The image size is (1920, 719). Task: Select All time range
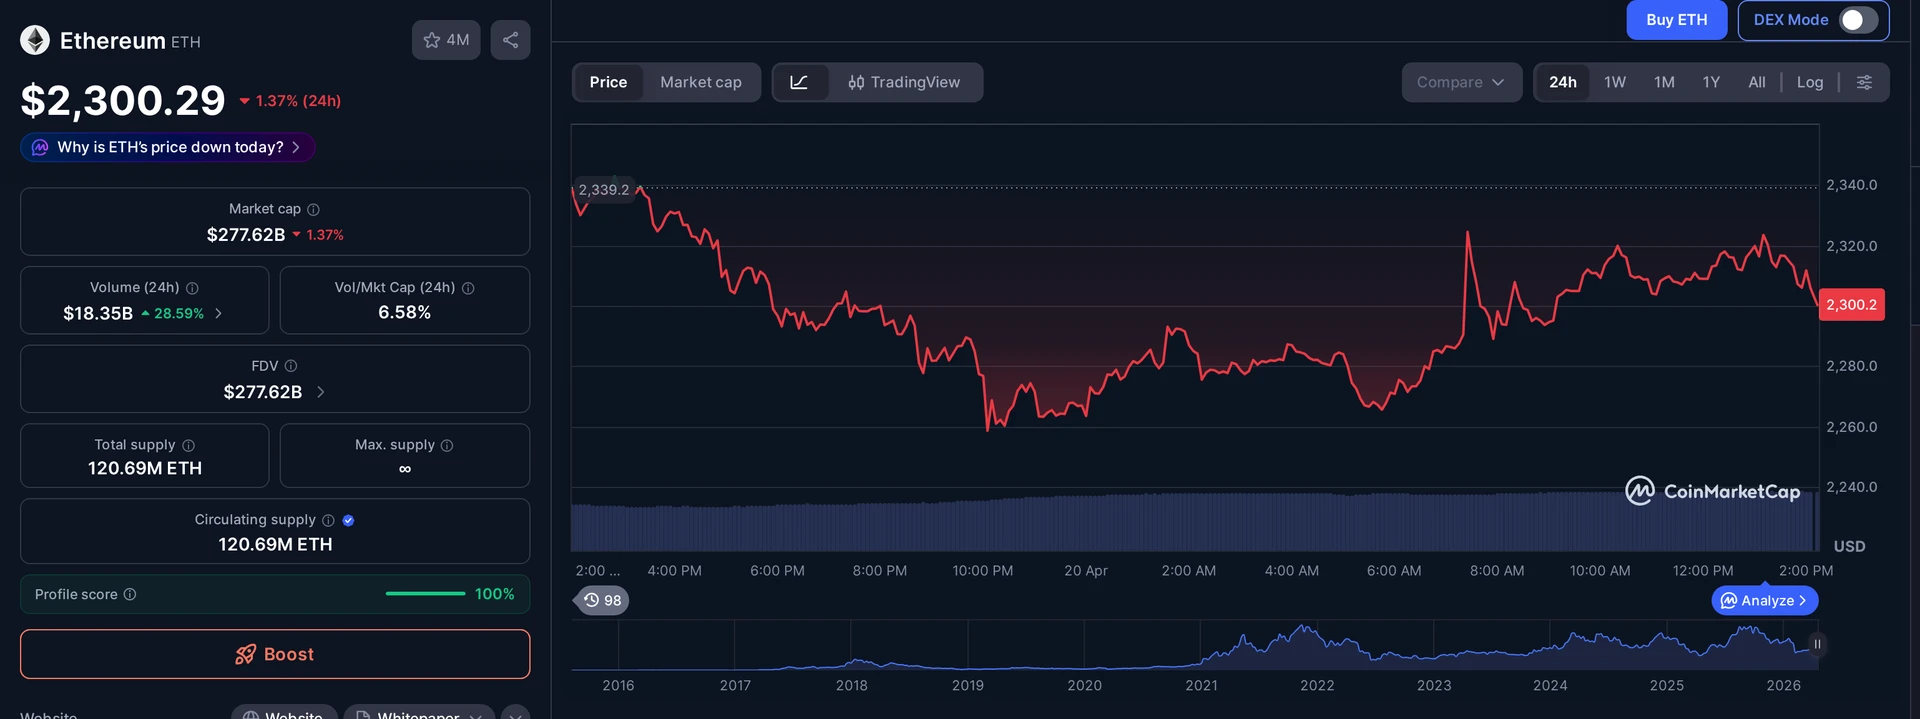[x=1756, y=82]
